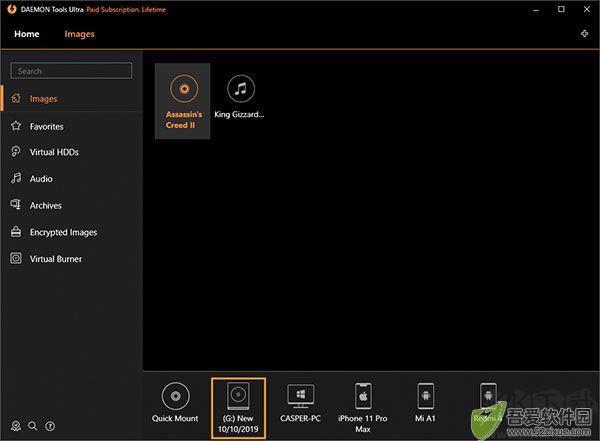This screenshot has width=600, height=441.
Task: Select the iPhone 11 Pro Max device
Action: point(363,408)
